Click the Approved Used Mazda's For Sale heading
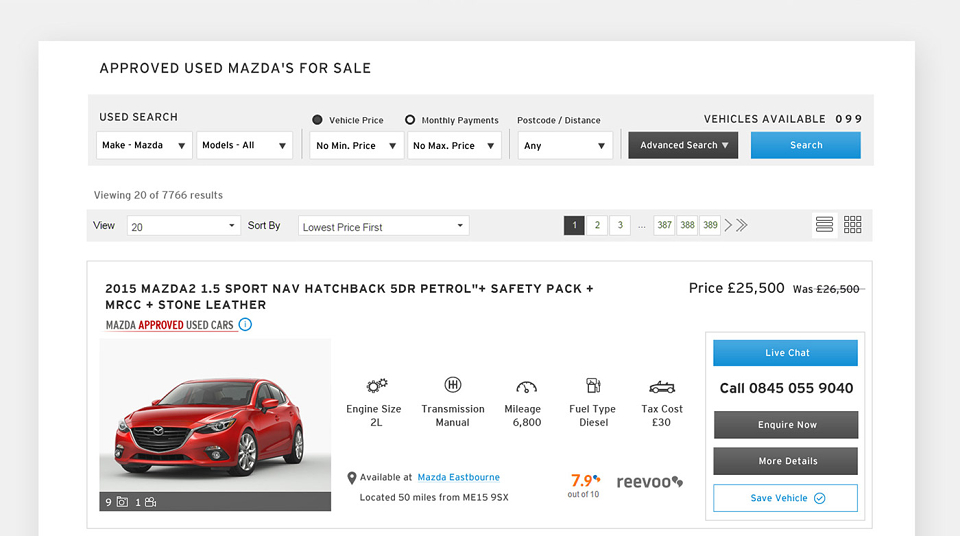960x536 pixels. click(235, 68)
